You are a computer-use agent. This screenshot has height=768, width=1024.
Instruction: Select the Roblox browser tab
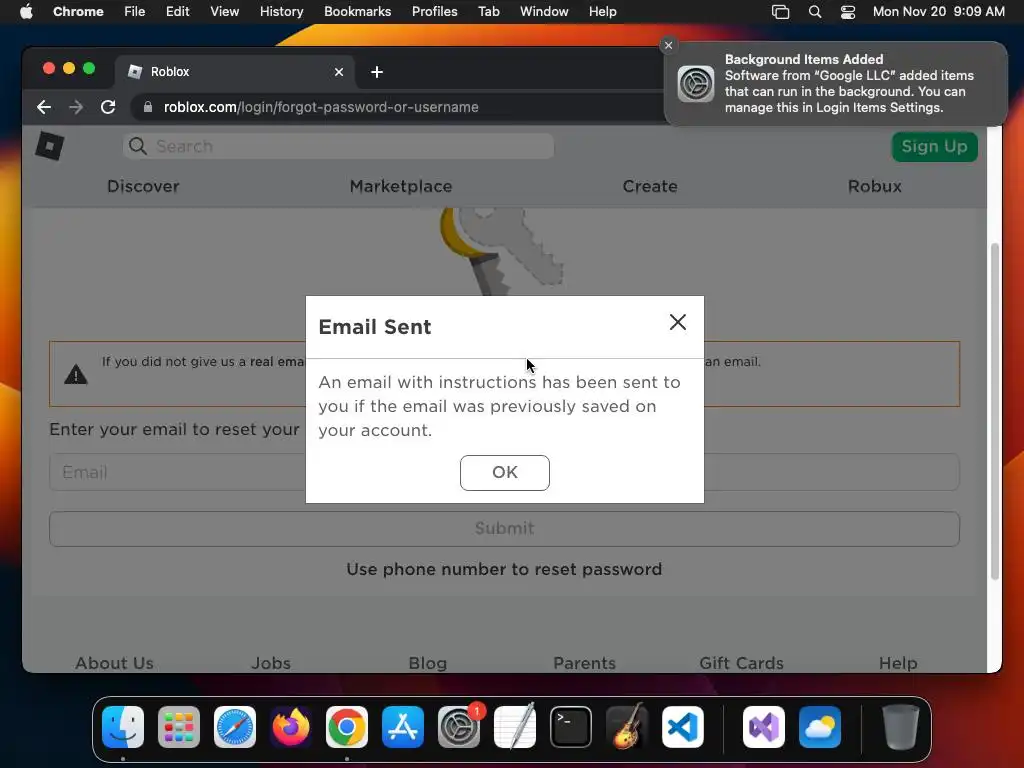point(235,72)
